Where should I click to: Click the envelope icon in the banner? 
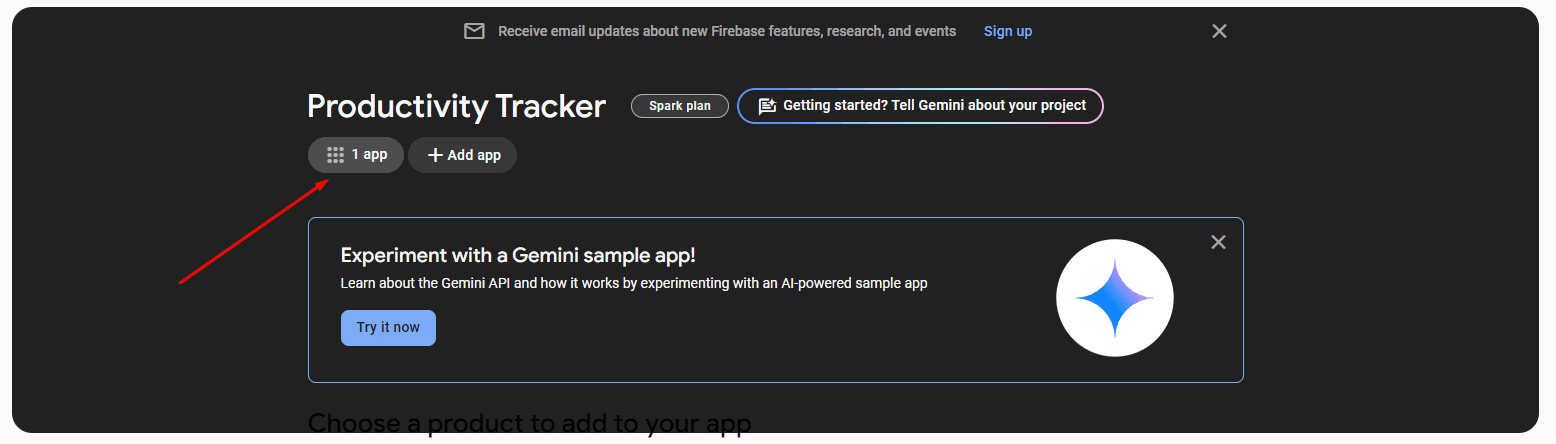[474, 31]
